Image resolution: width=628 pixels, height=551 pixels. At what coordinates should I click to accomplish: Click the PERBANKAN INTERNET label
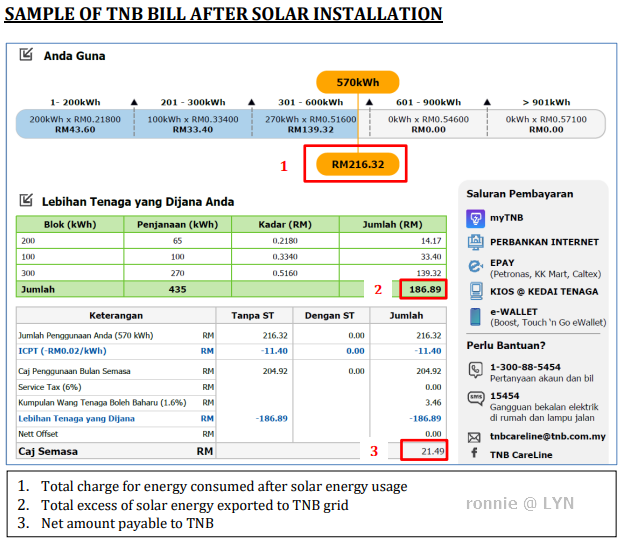544,242
